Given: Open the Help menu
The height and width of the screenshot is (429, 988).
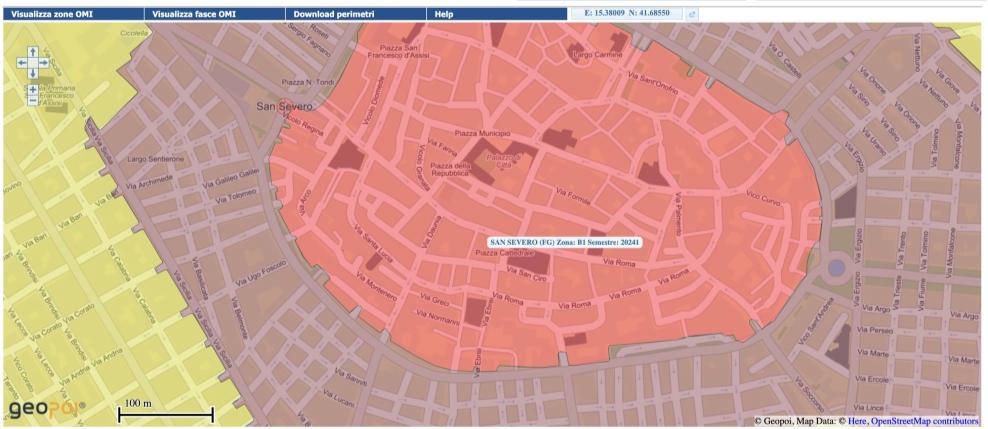Looking at the screenshot, I should (444, 14).
